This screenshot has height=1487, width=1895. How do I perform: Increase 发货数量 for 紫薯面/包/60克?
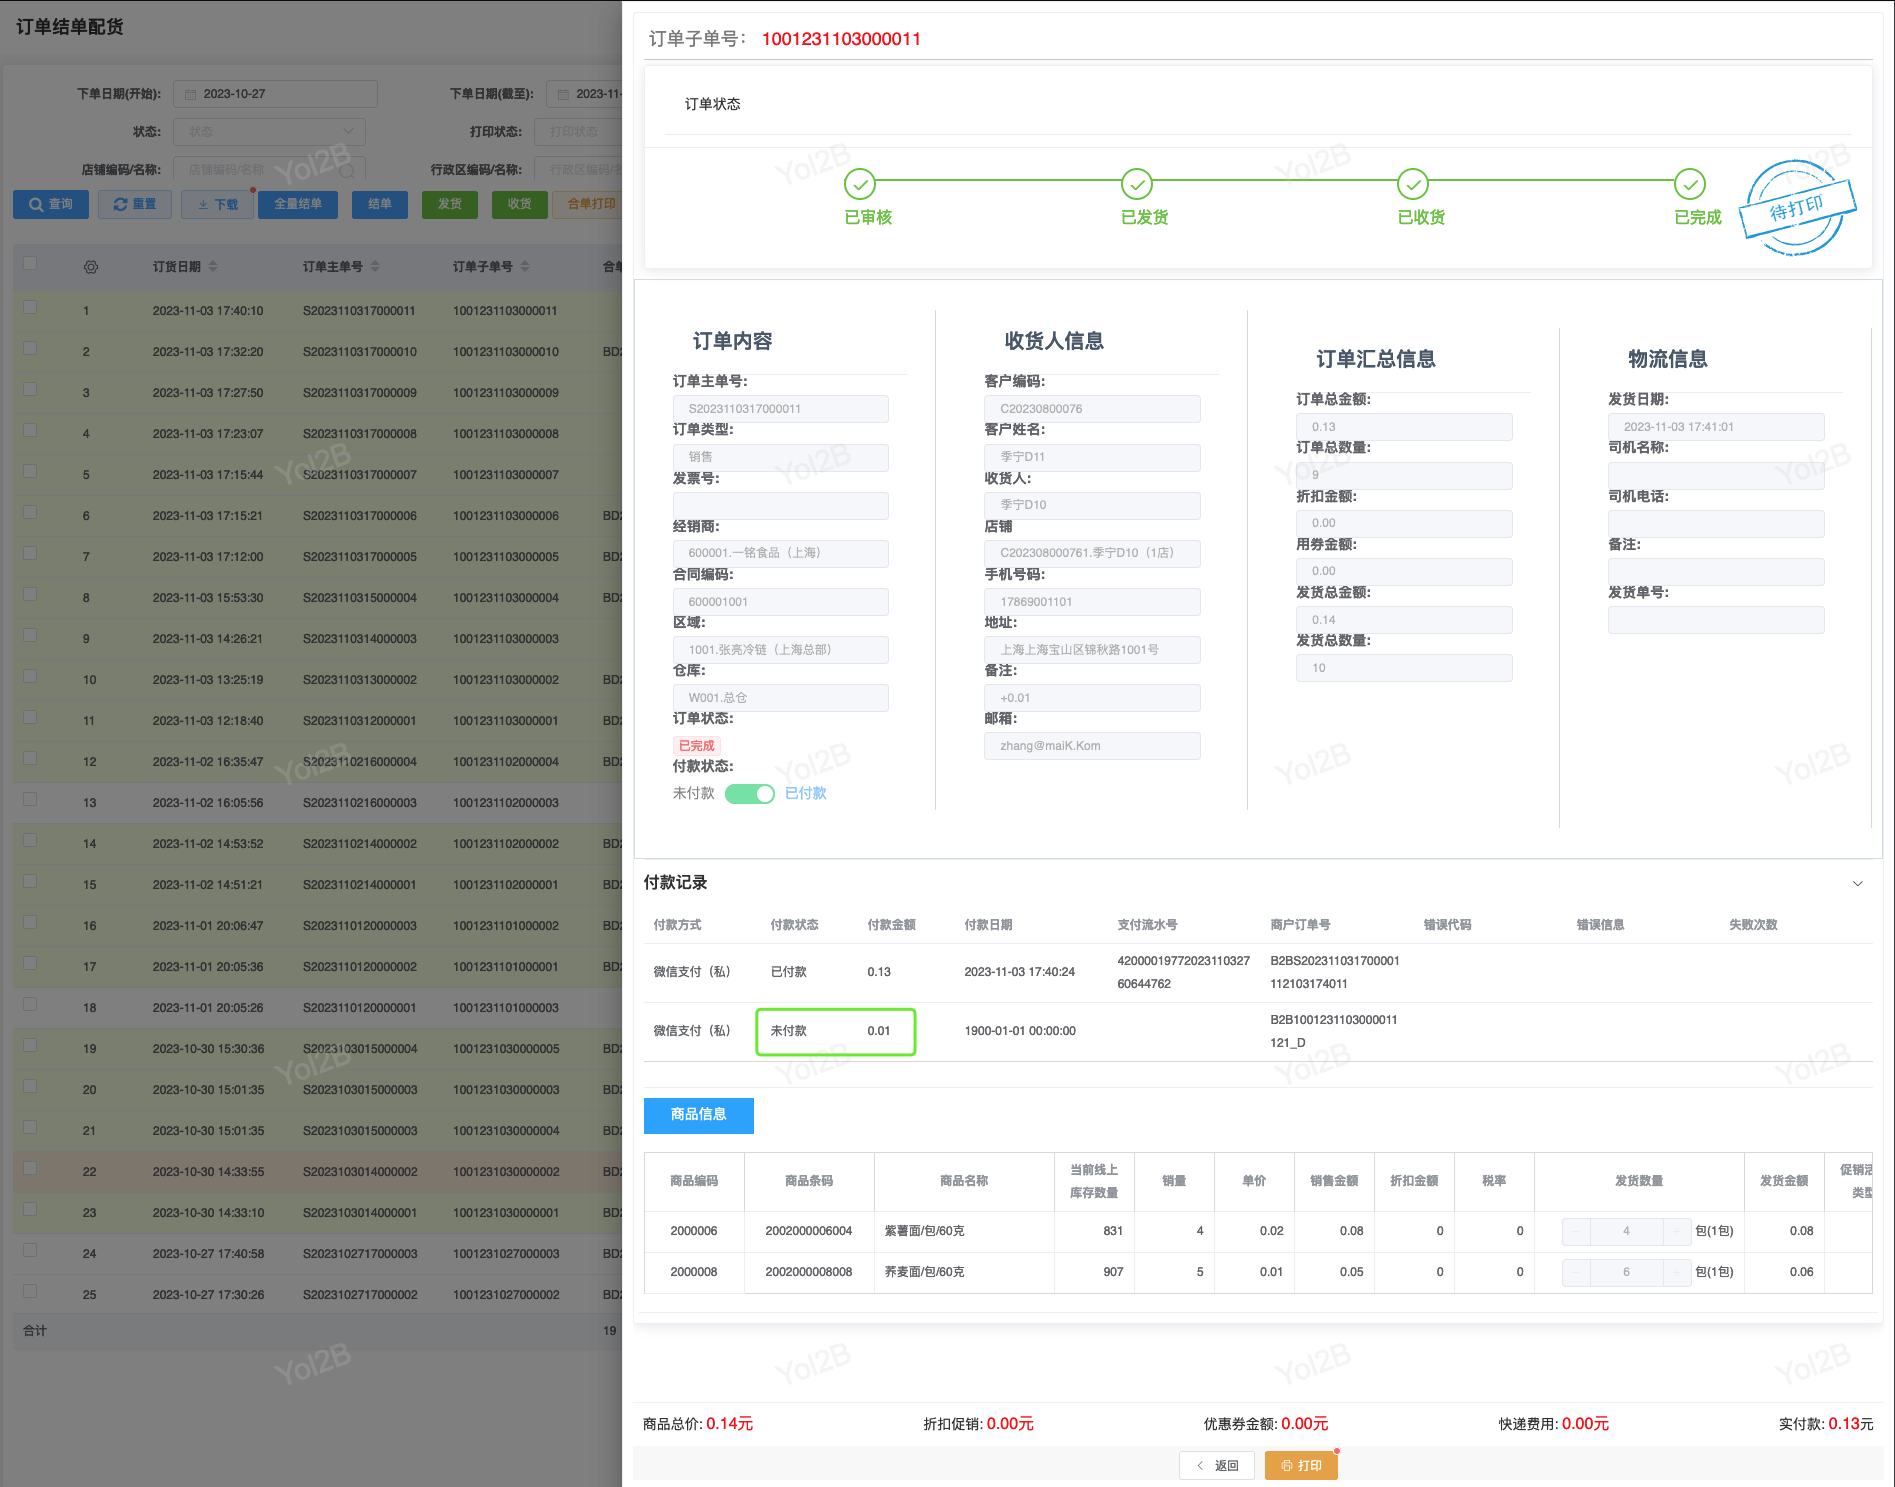tap(1677, 1231)
